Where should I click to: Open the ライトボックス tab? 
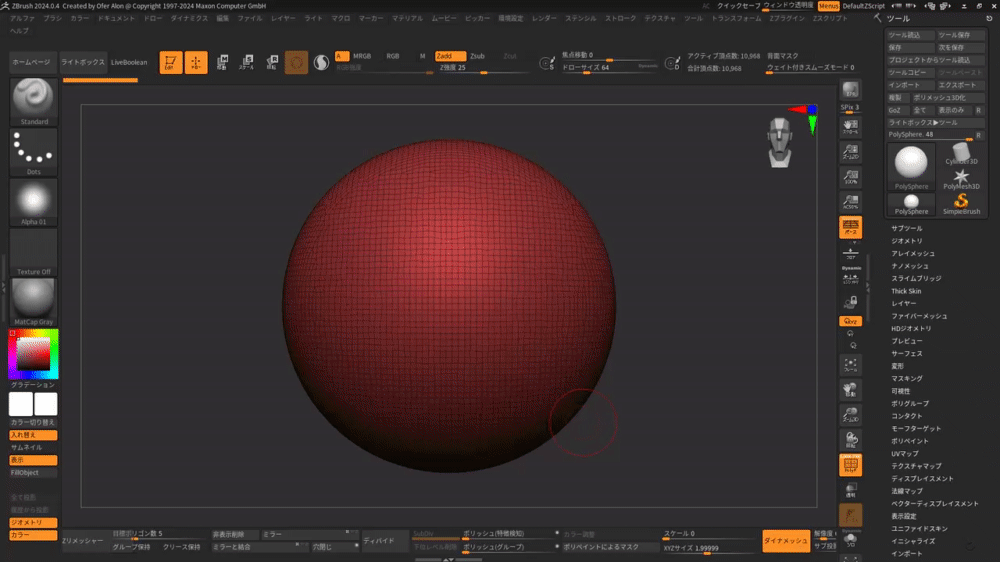(x=83, y=63)
